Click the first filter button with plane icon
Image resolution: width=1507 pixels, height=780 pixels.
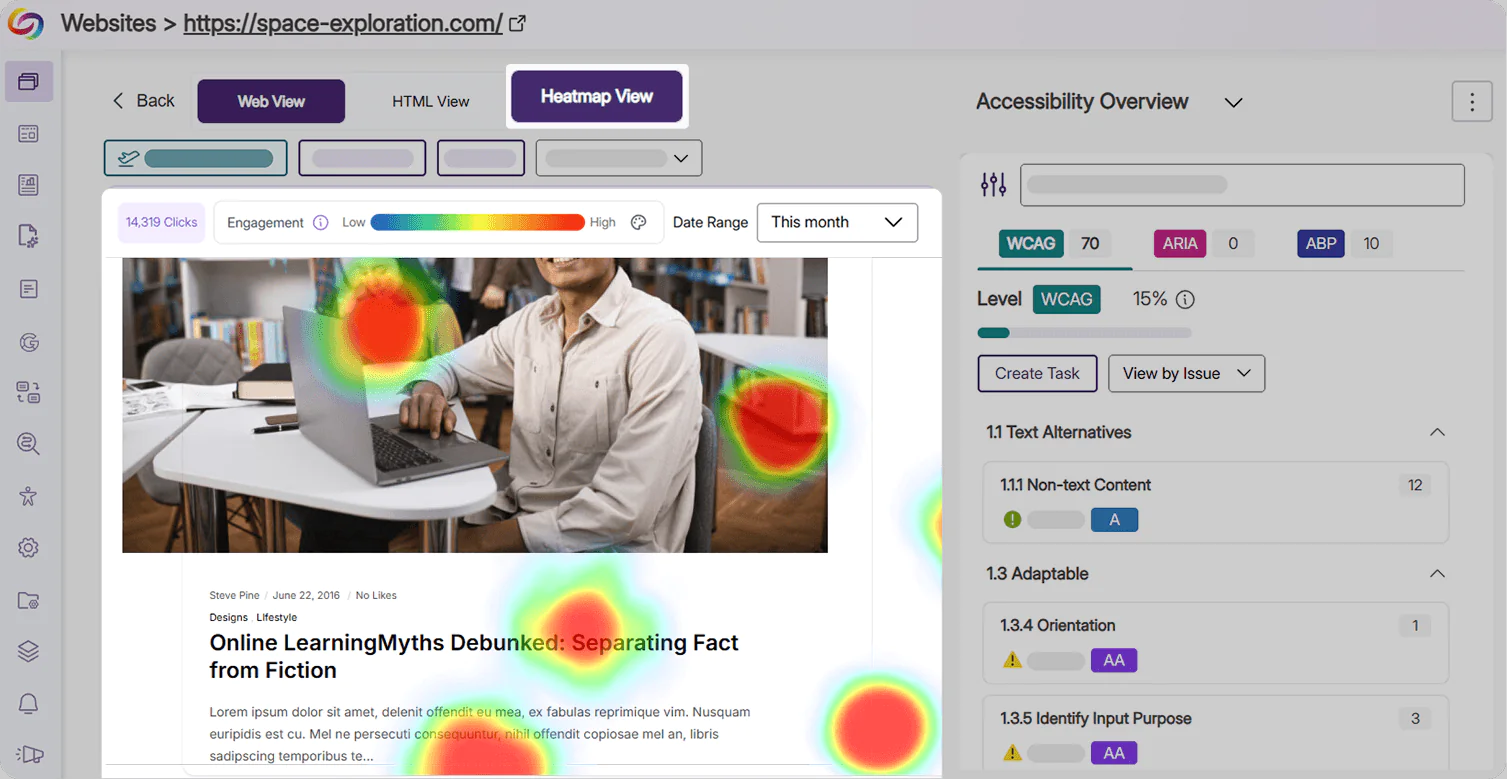tap(195, 158)
